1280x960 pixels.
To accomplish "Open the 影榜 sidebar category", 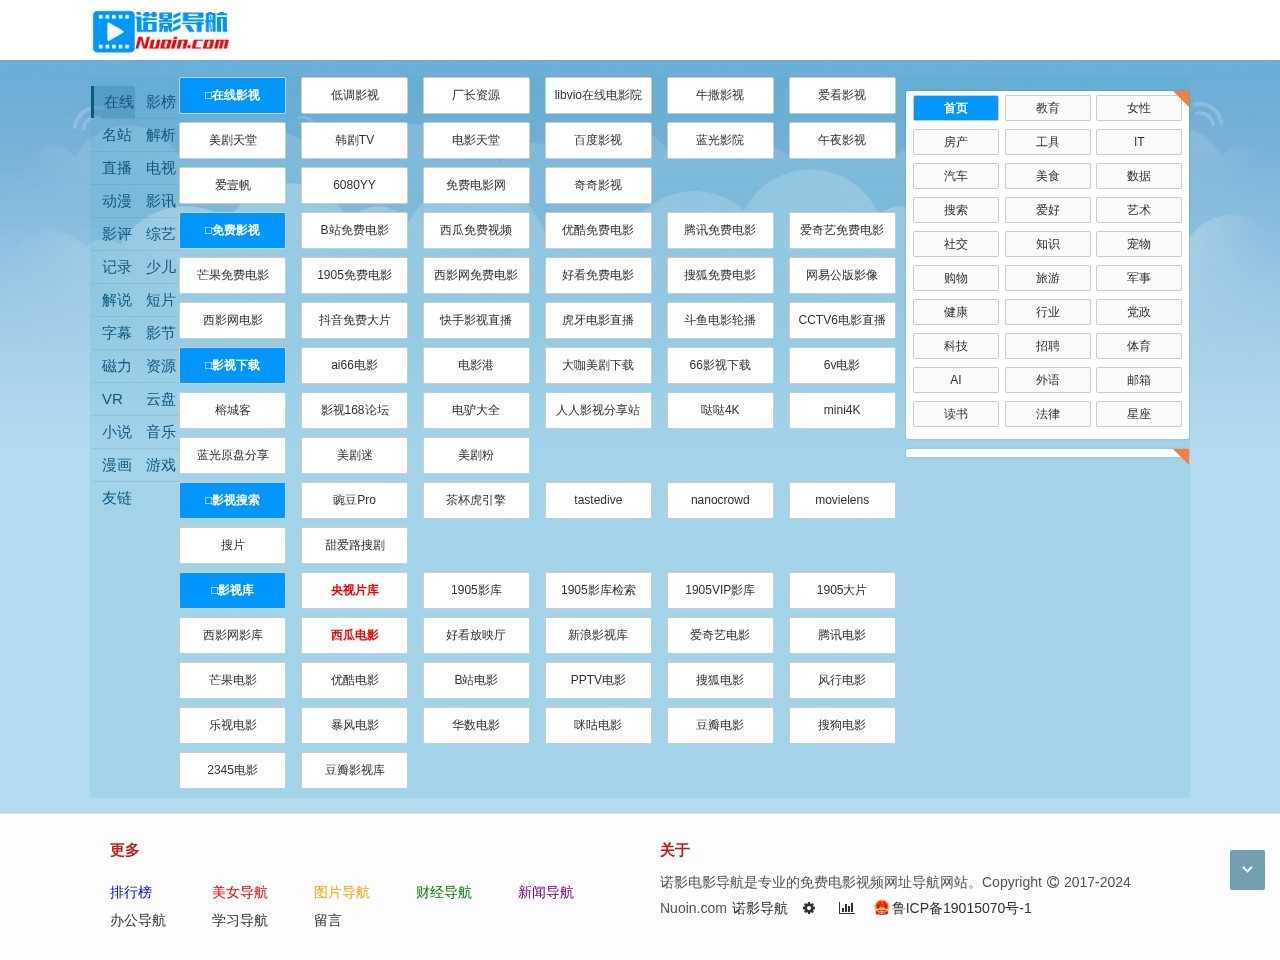I will pyautogui.click(x=160, y=102).
